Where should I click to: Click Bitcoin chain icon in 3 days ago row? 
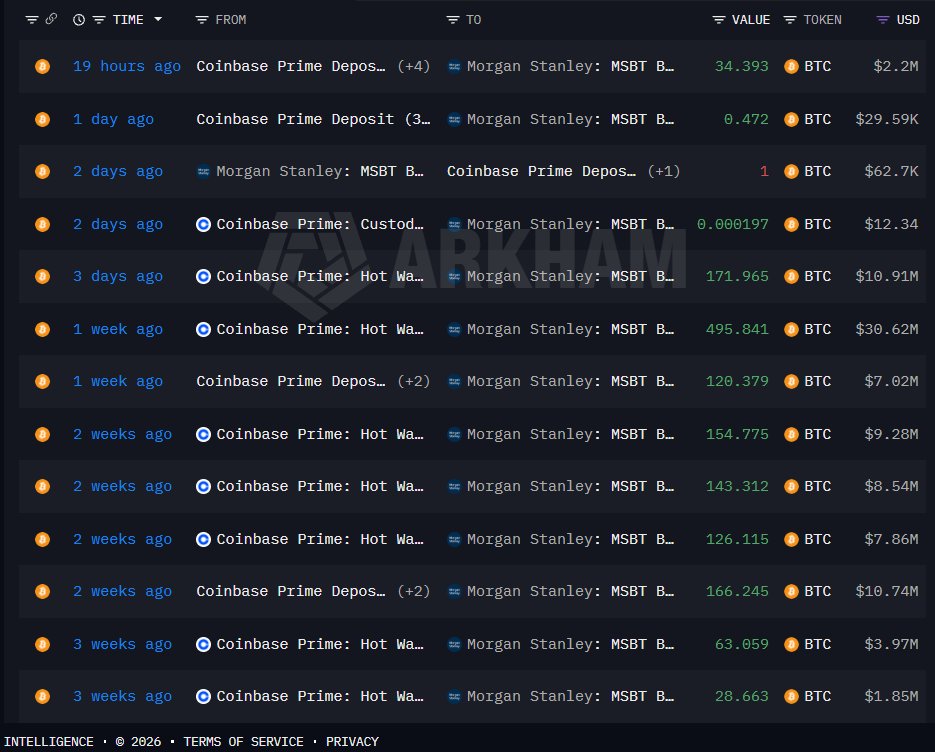(x=42, y=277)
